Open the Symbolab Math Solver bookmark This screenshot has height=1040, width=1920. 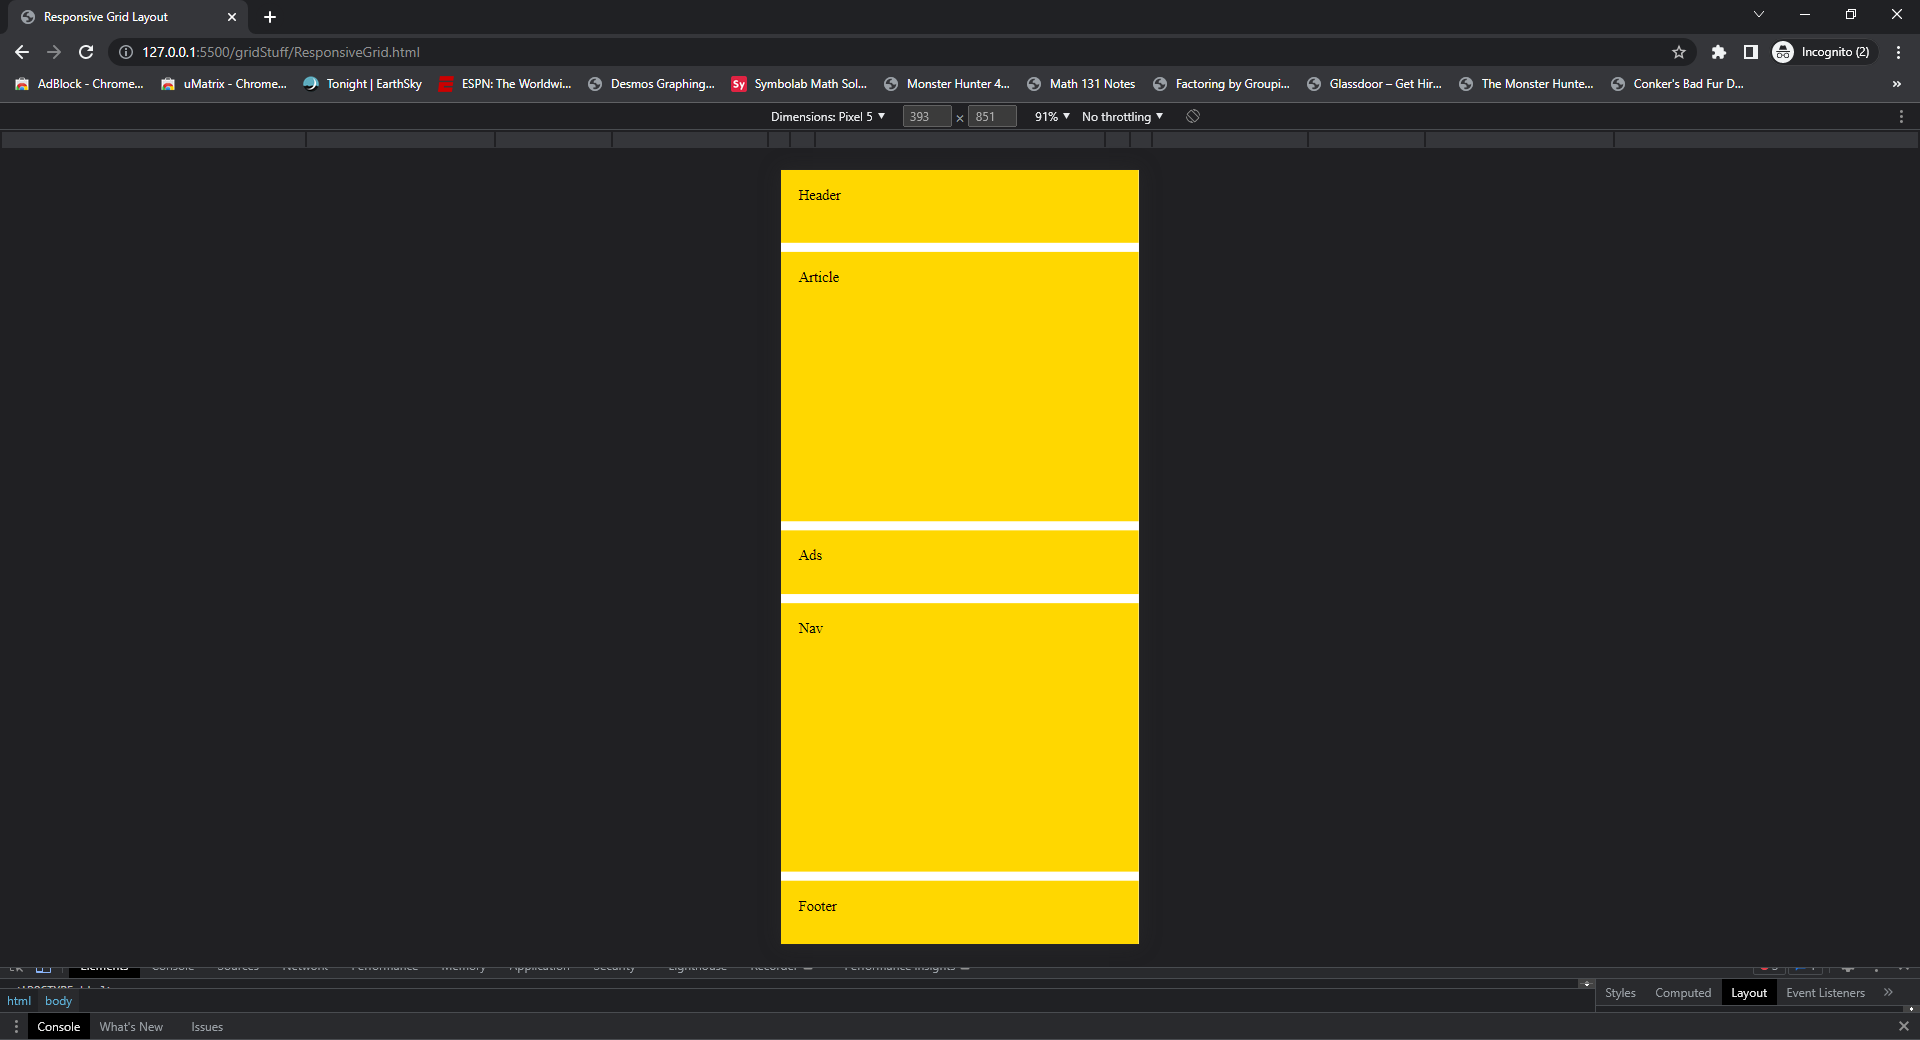point(799,84)
